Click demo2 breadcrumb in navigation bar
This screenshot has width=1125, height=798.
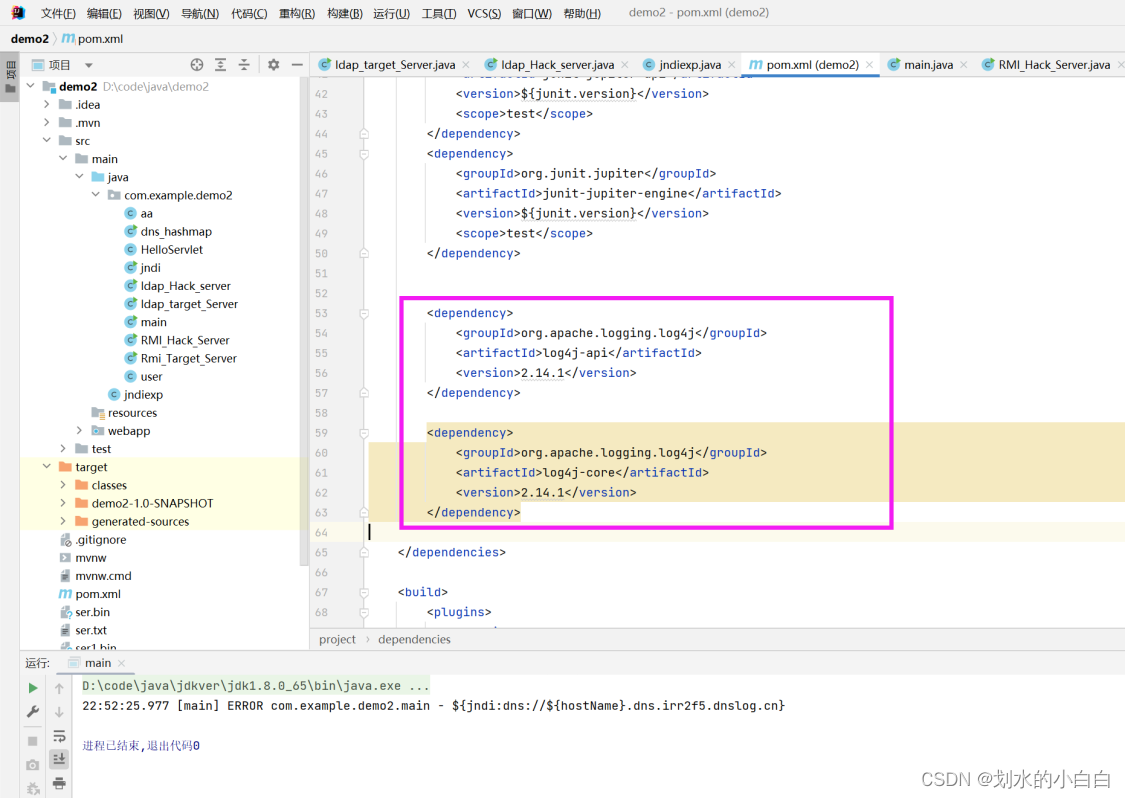tap(29, 39)
